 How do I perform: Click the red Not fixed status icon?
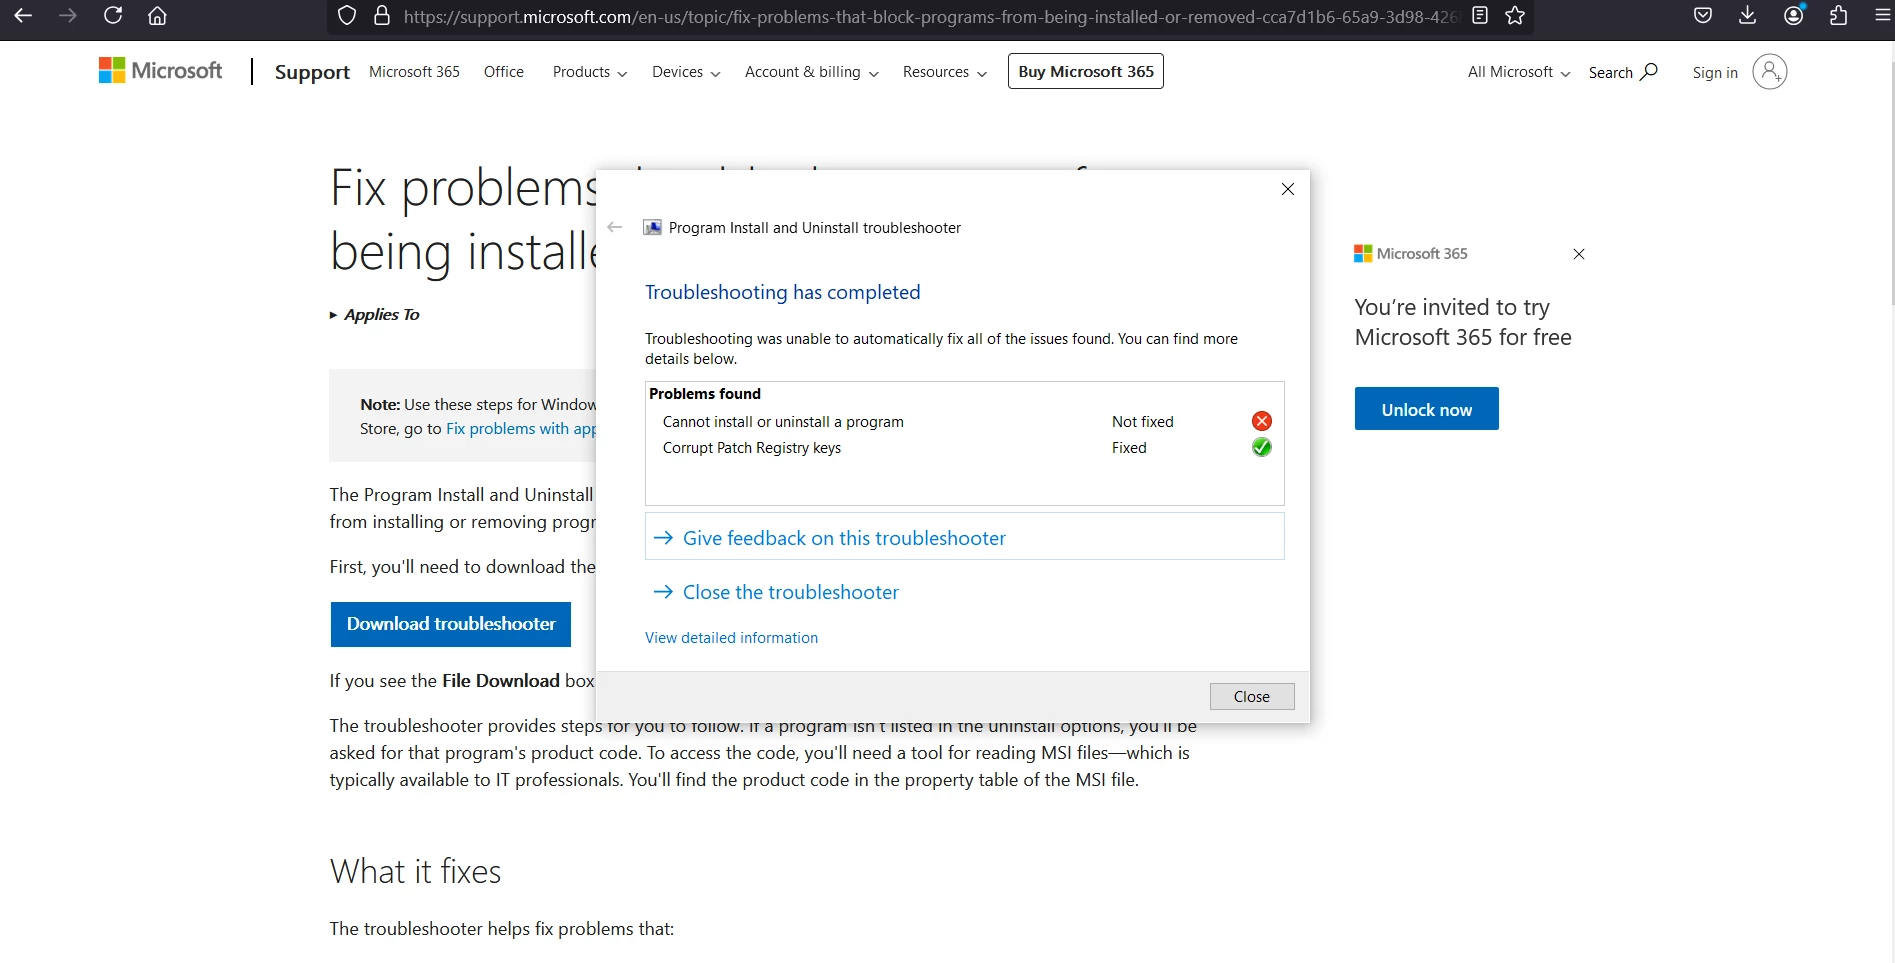1261,422
